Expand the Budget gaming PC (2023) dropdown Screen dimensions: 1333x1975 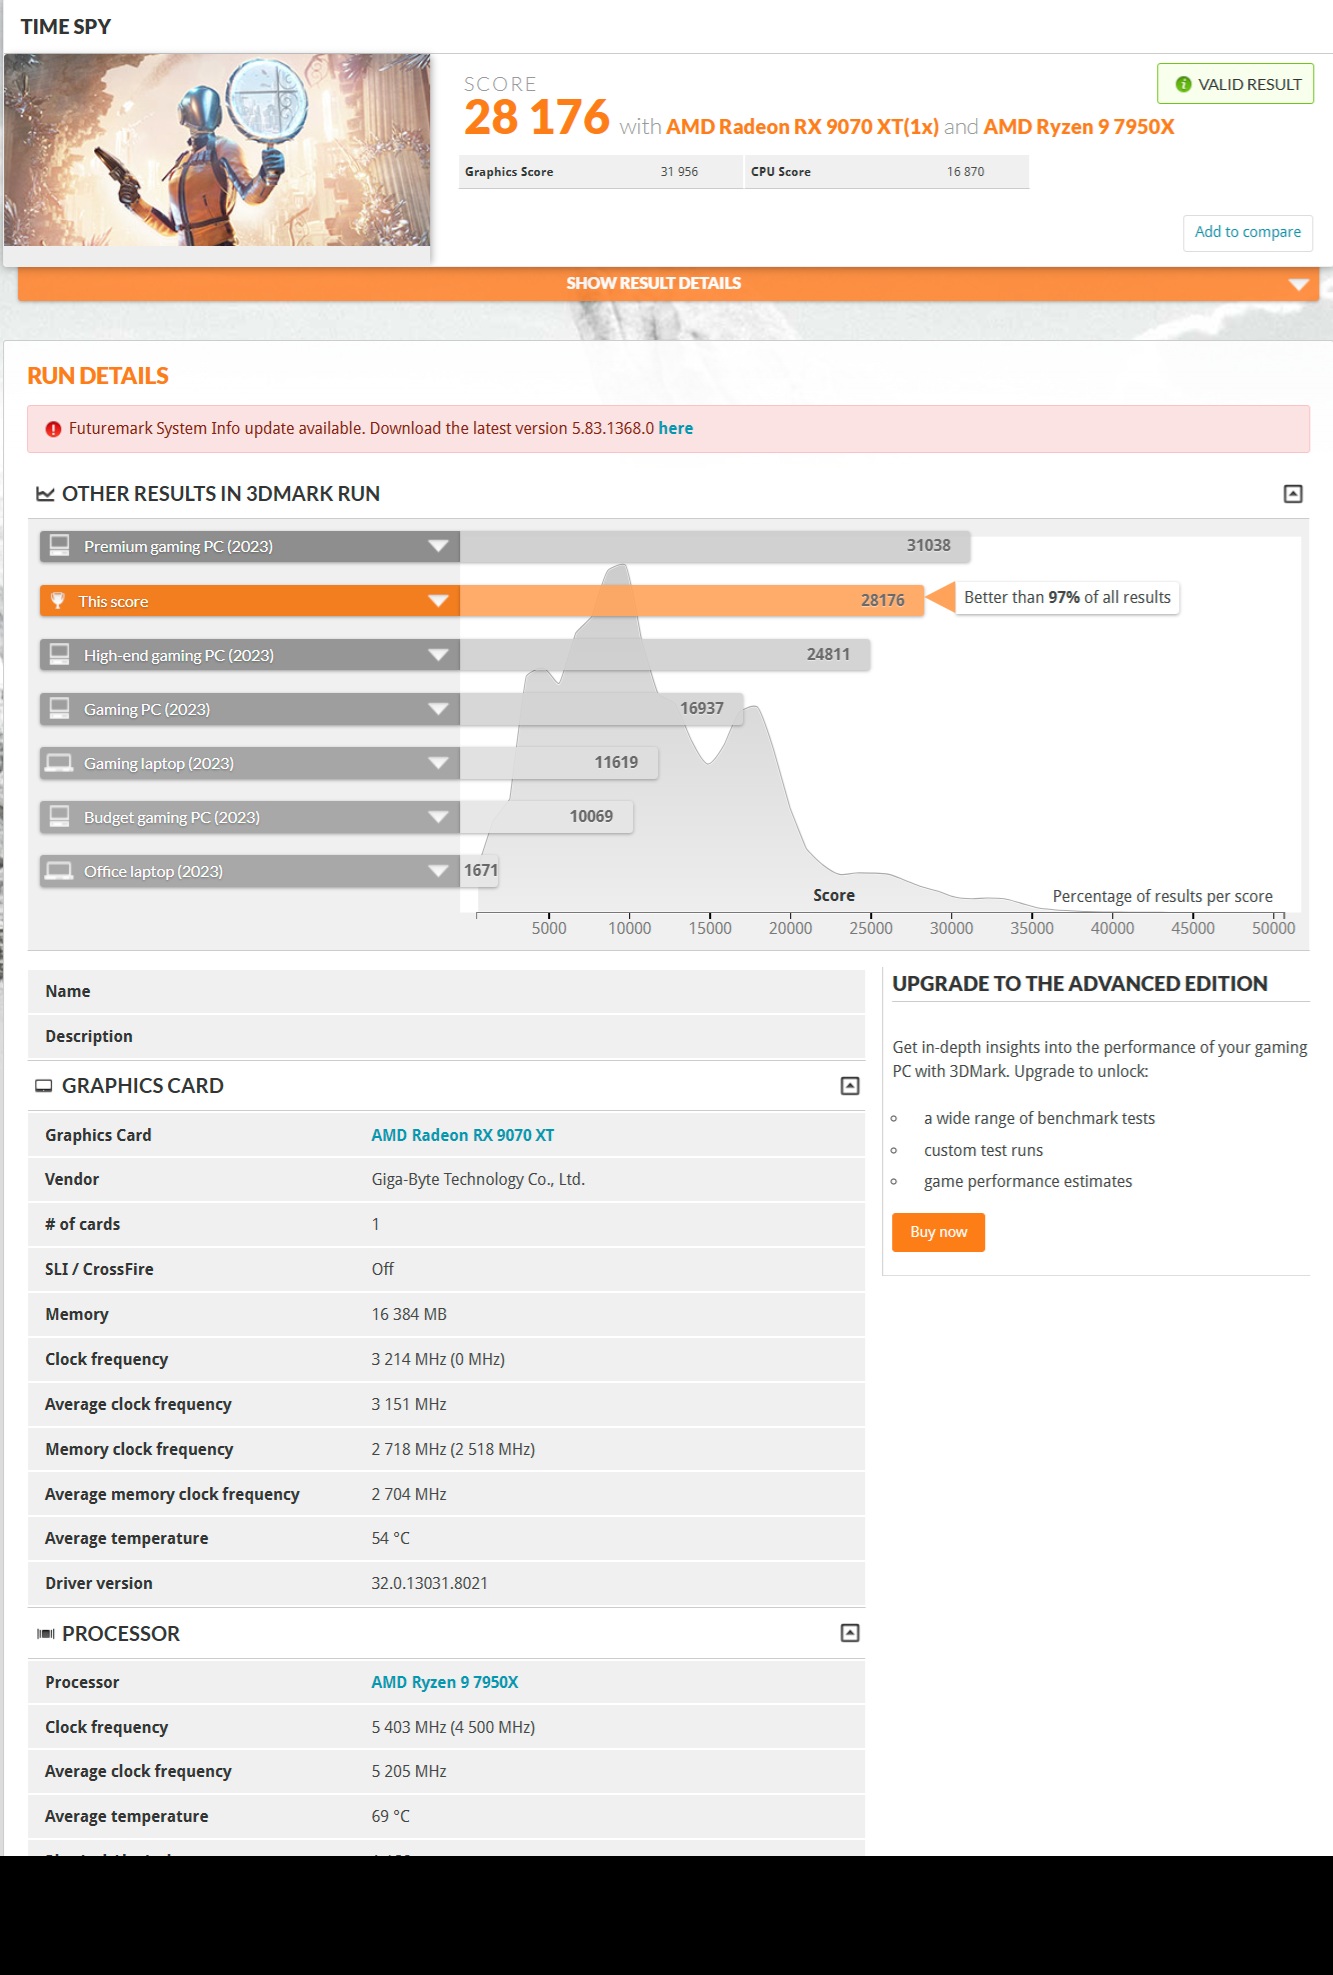(x=438, y=817)
